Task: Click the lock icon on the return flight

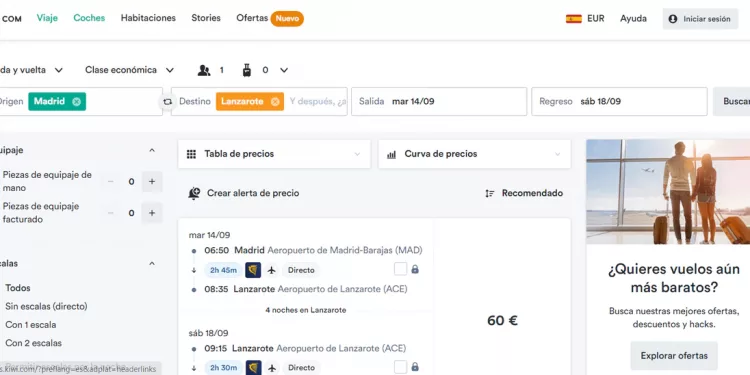Action: point(415,367)
